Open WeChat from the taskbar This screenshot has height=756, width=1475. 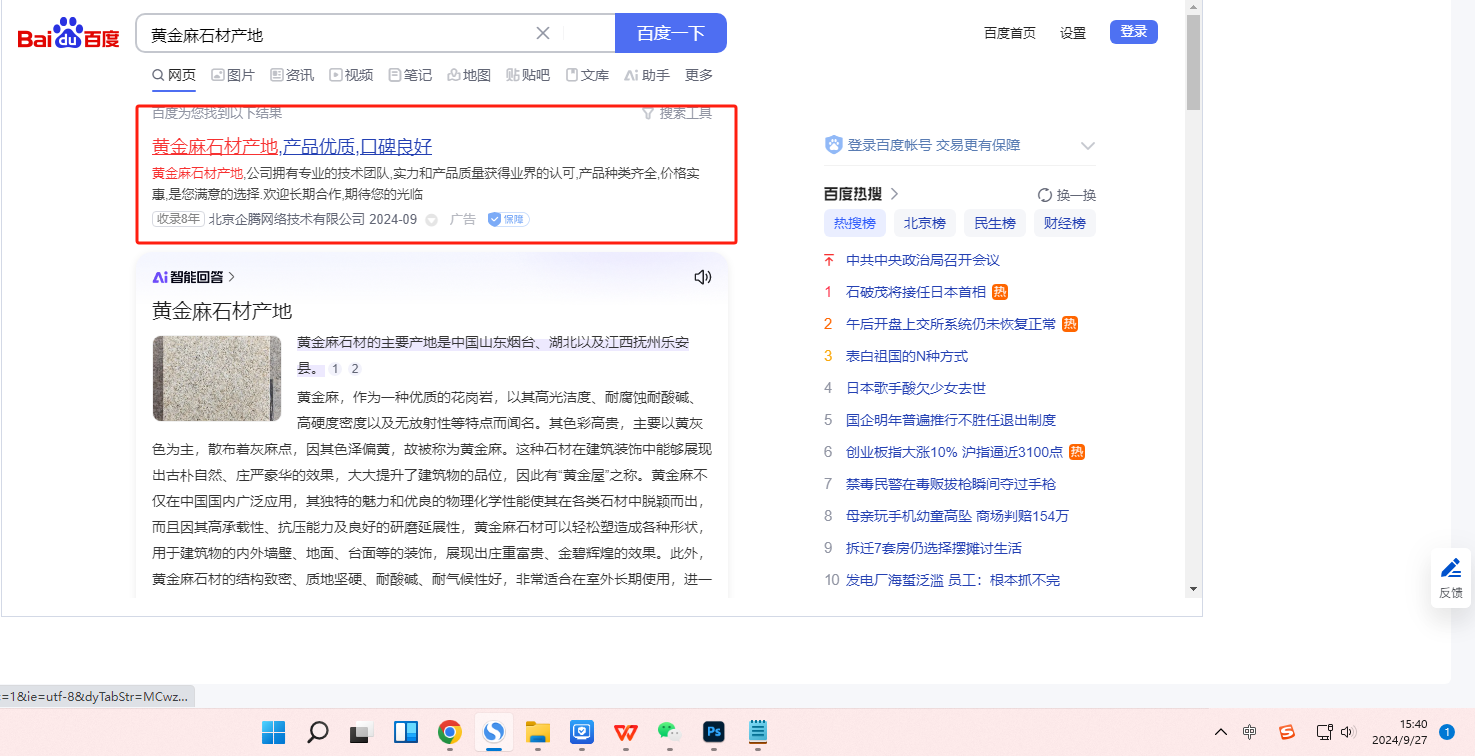click(x=668, y=732)
